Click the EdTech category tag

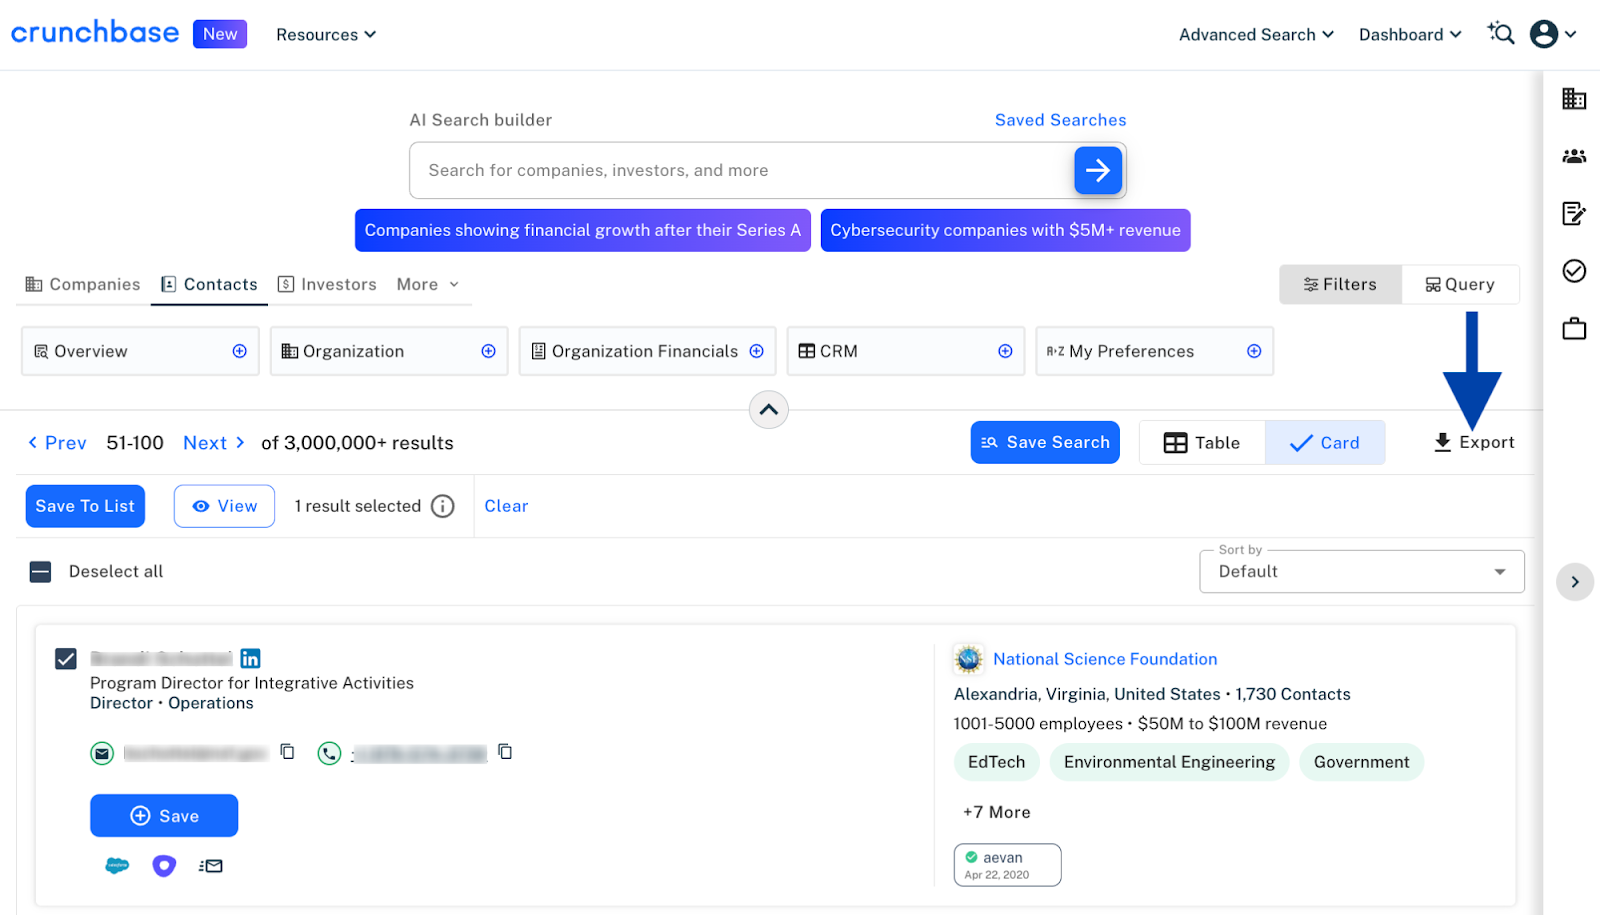[x=996, y=762]
